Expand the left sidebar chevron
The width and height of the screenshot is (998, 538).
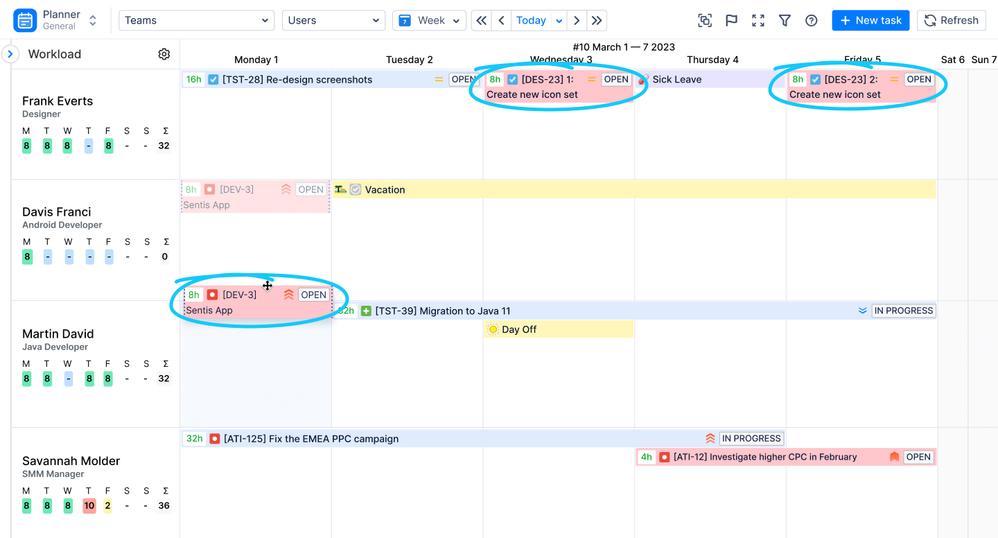point(10,54)
